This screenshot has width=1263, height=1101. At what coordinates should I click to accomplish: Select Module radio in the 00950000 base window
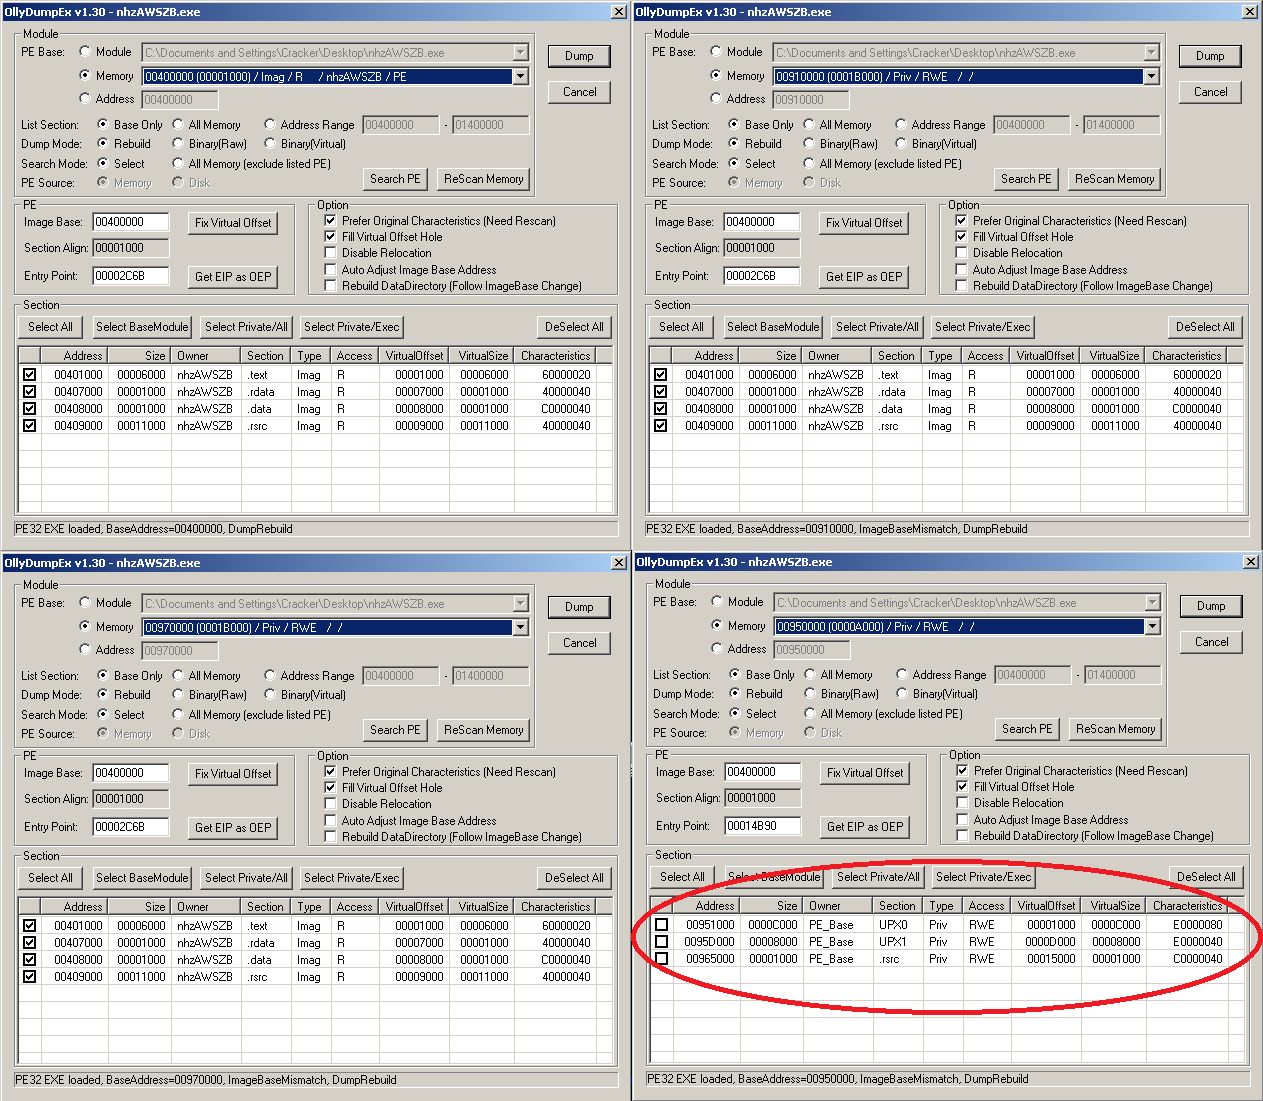point(717,602)
